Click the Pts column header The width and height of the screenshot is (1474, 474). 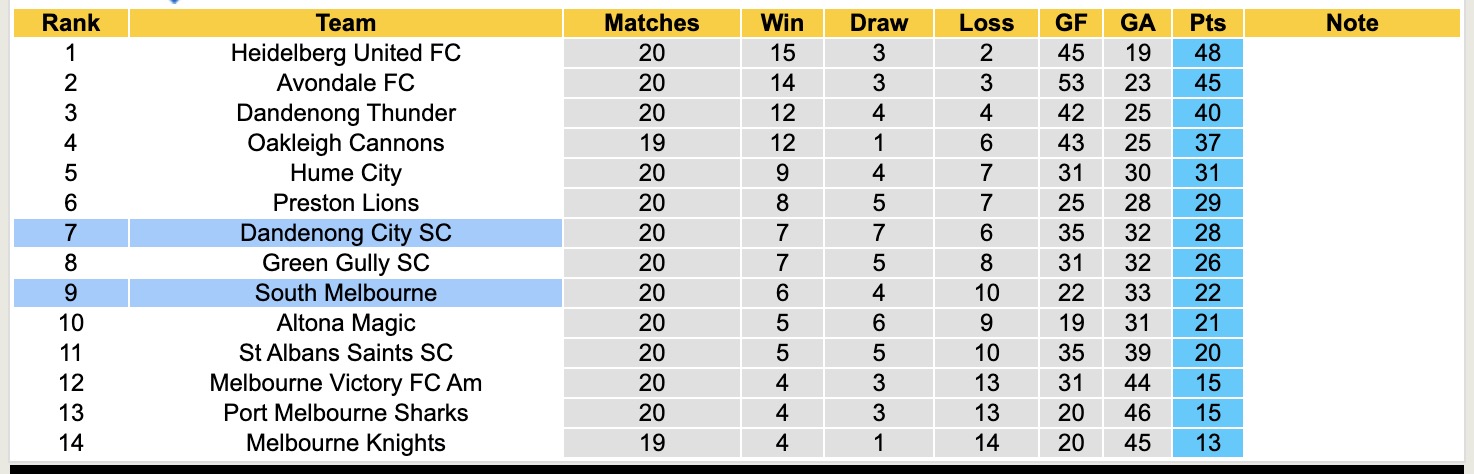tap(1207, 23)
